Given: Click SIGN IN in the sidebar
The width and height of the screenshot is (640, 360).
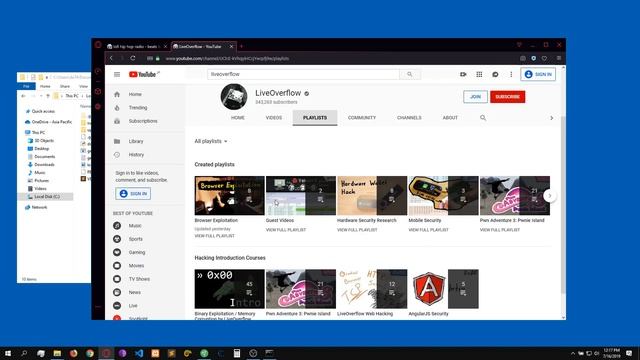Looking at the screenshot, I should click(133, 193).
